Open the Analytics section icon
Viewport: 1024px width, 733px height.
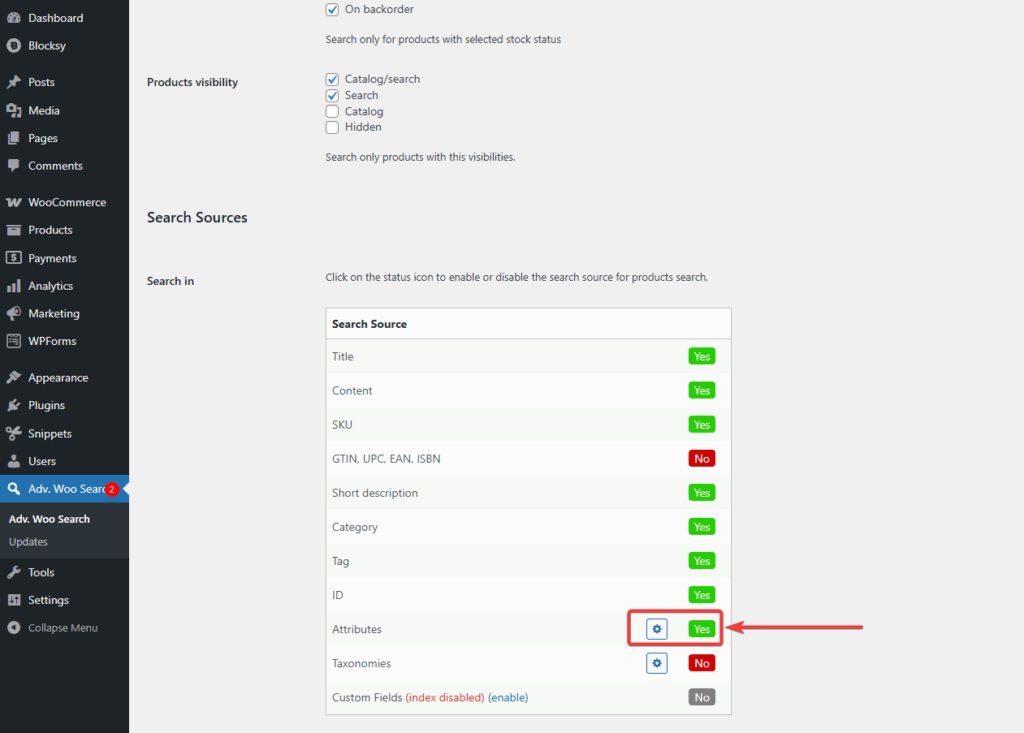point(16,285)
